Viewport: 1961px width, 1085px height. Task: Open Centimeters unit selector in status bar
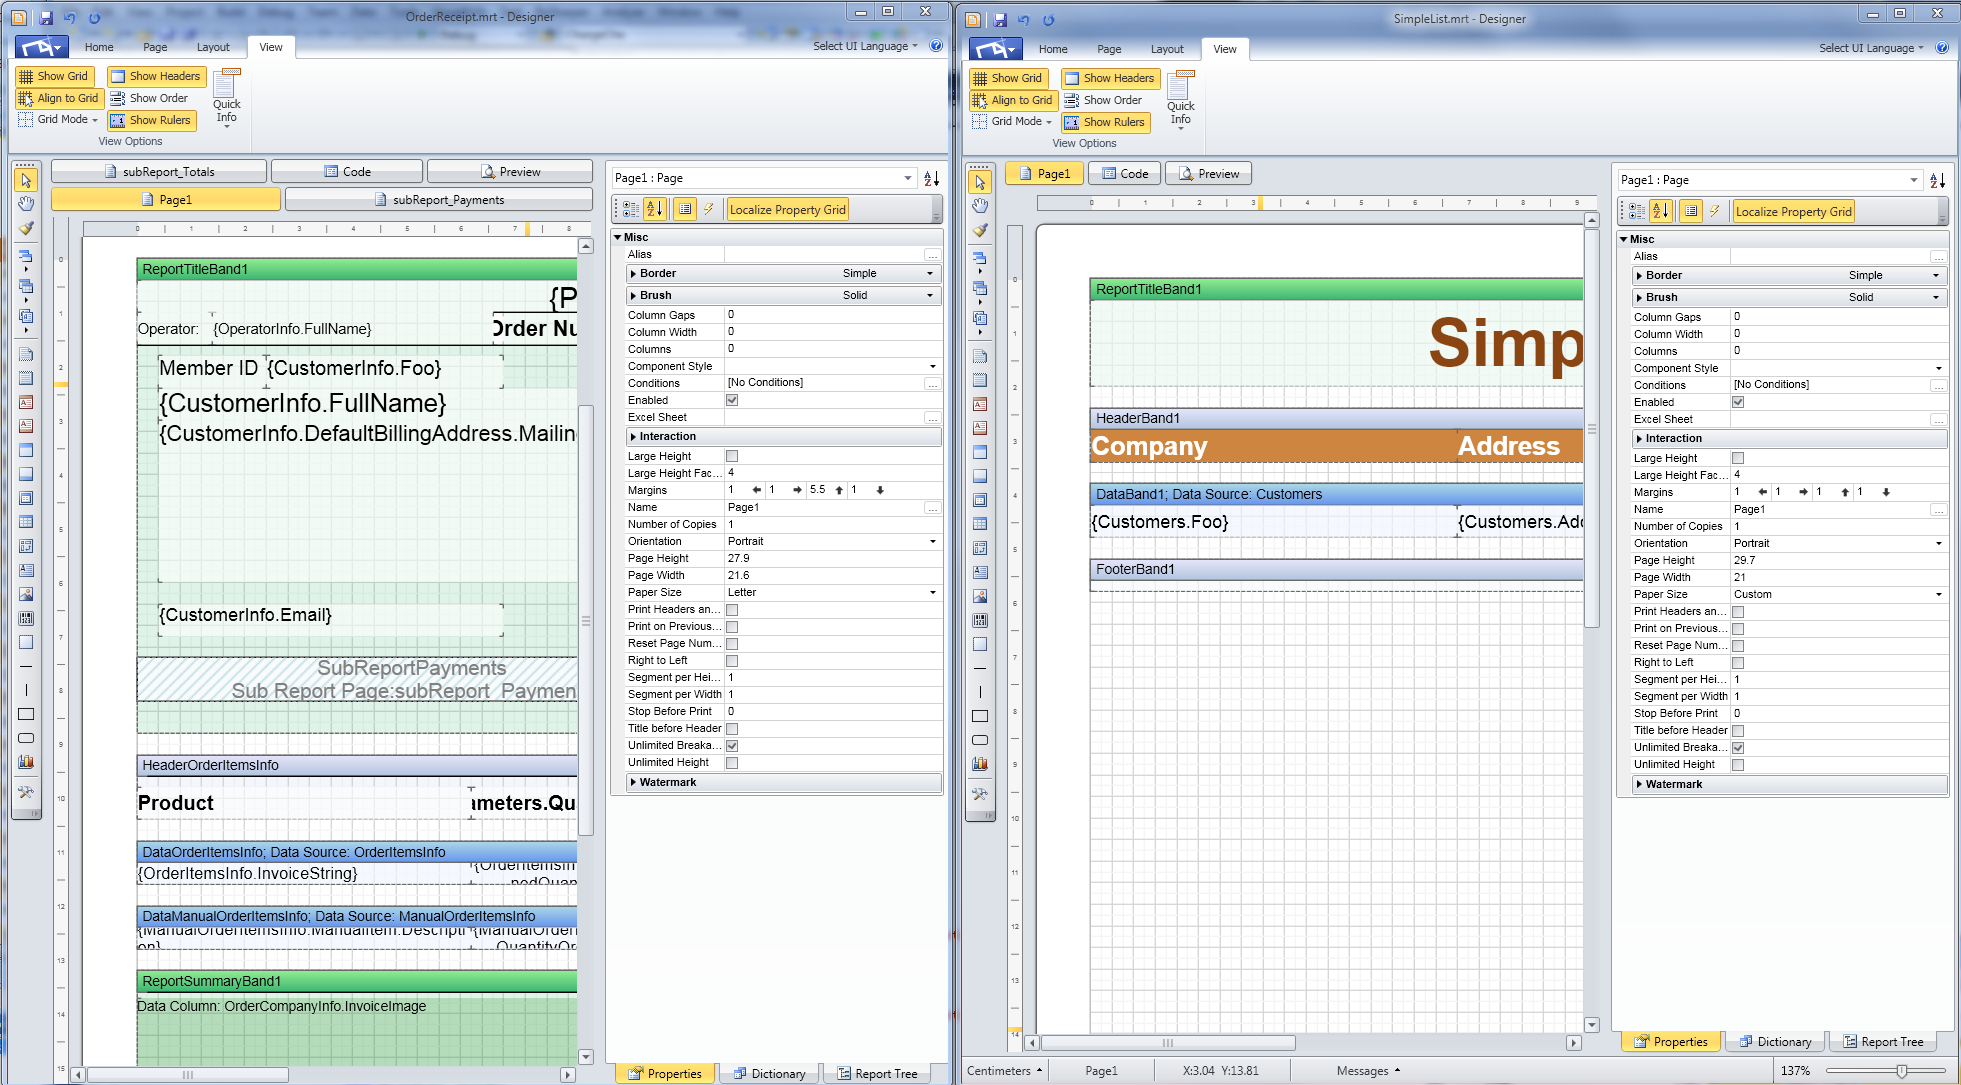(x=1004, y=1071)
